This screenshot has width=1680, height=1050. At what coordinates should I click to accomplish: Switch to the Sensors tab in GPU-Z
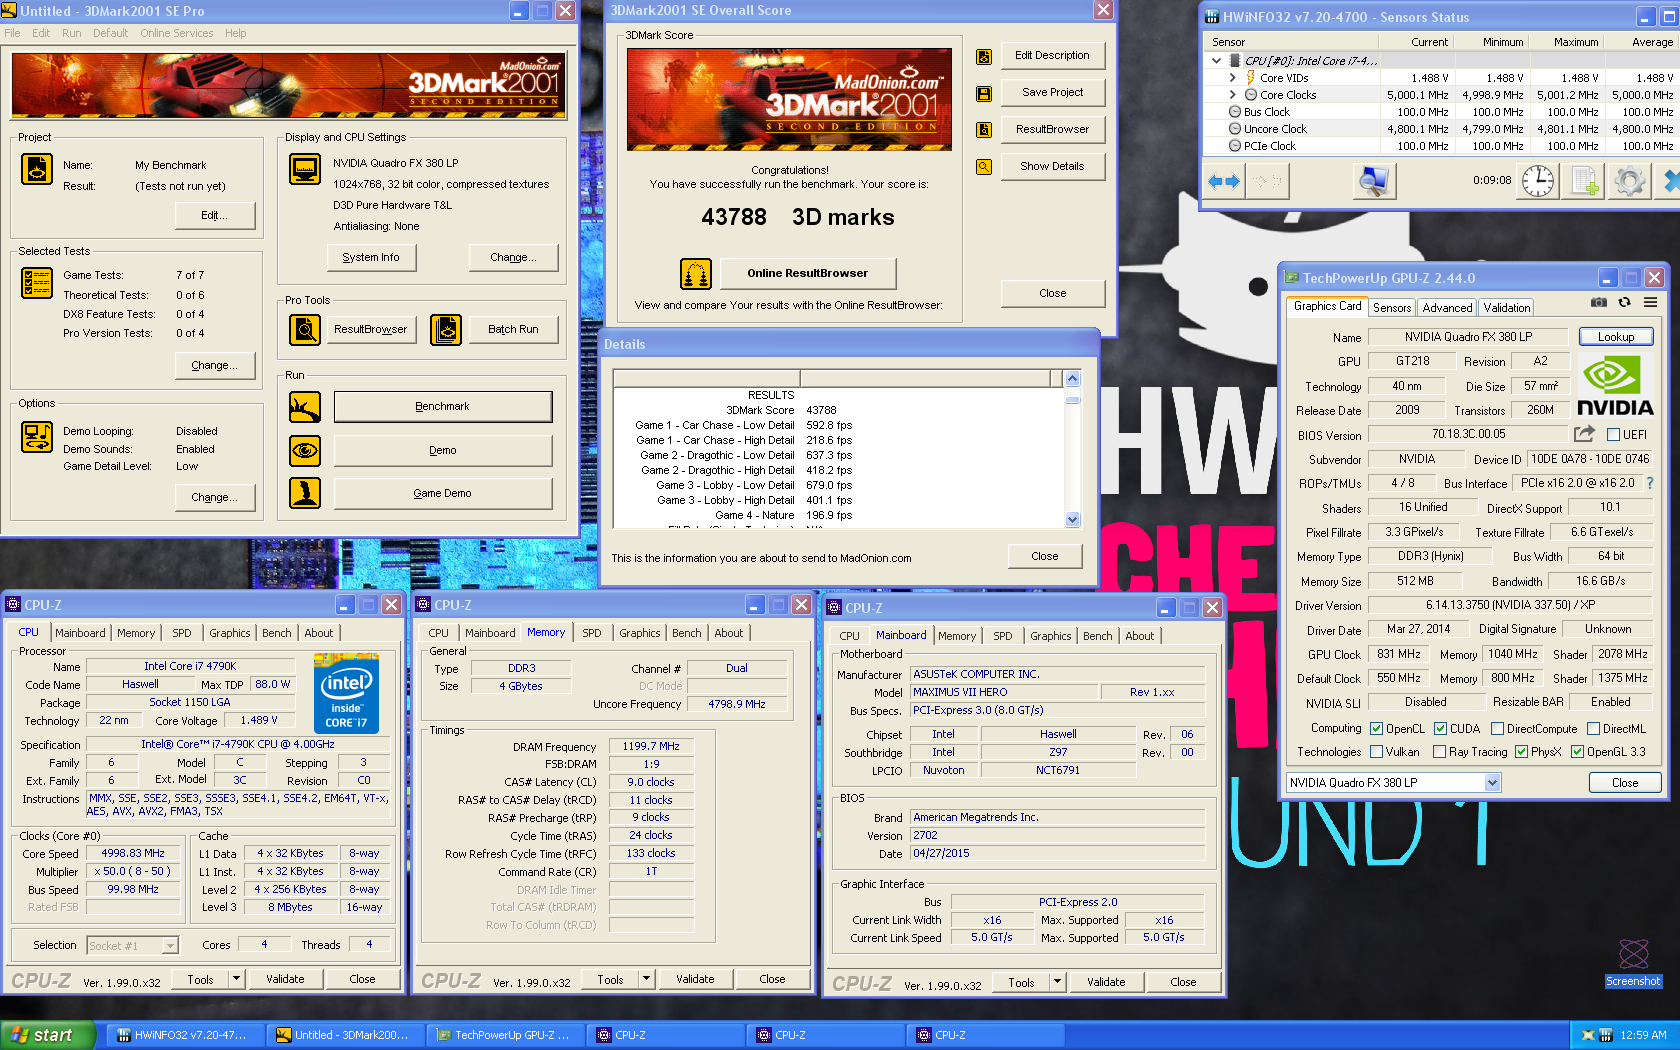(x=1392, y=308)
